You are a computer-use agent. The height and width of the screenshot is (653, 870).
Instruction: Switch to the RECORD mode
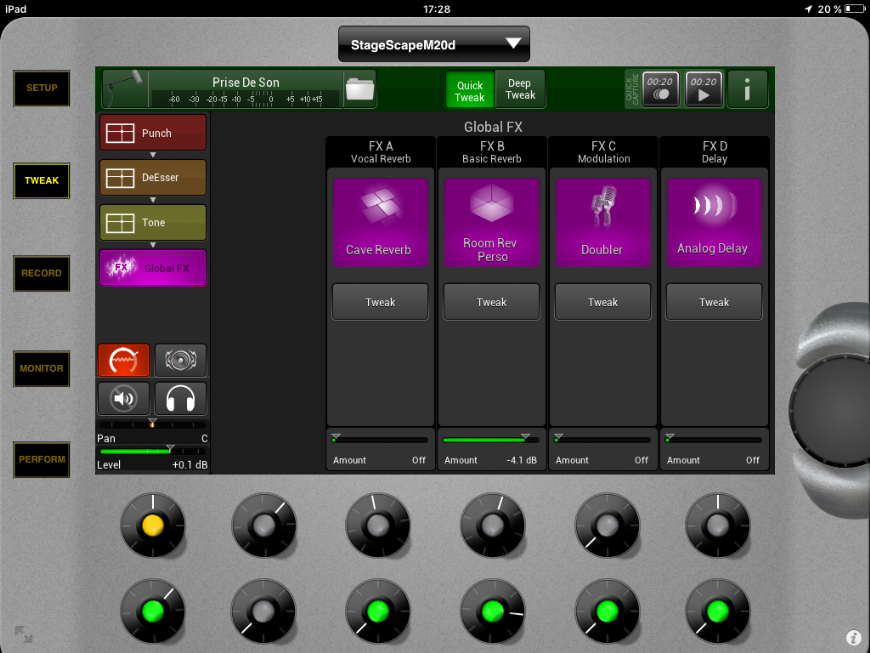point(42,273)
